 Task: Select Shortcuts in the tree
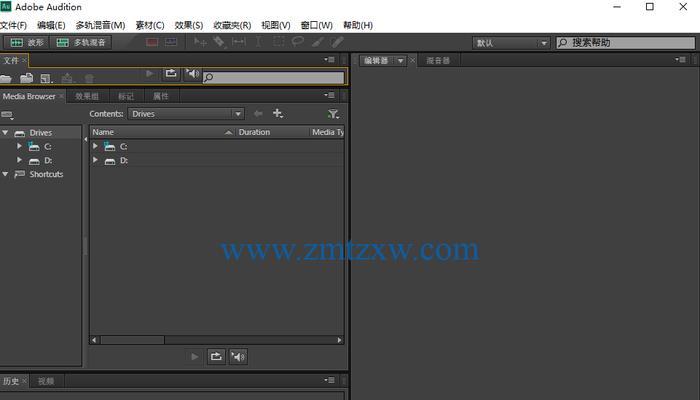[46, 174]
